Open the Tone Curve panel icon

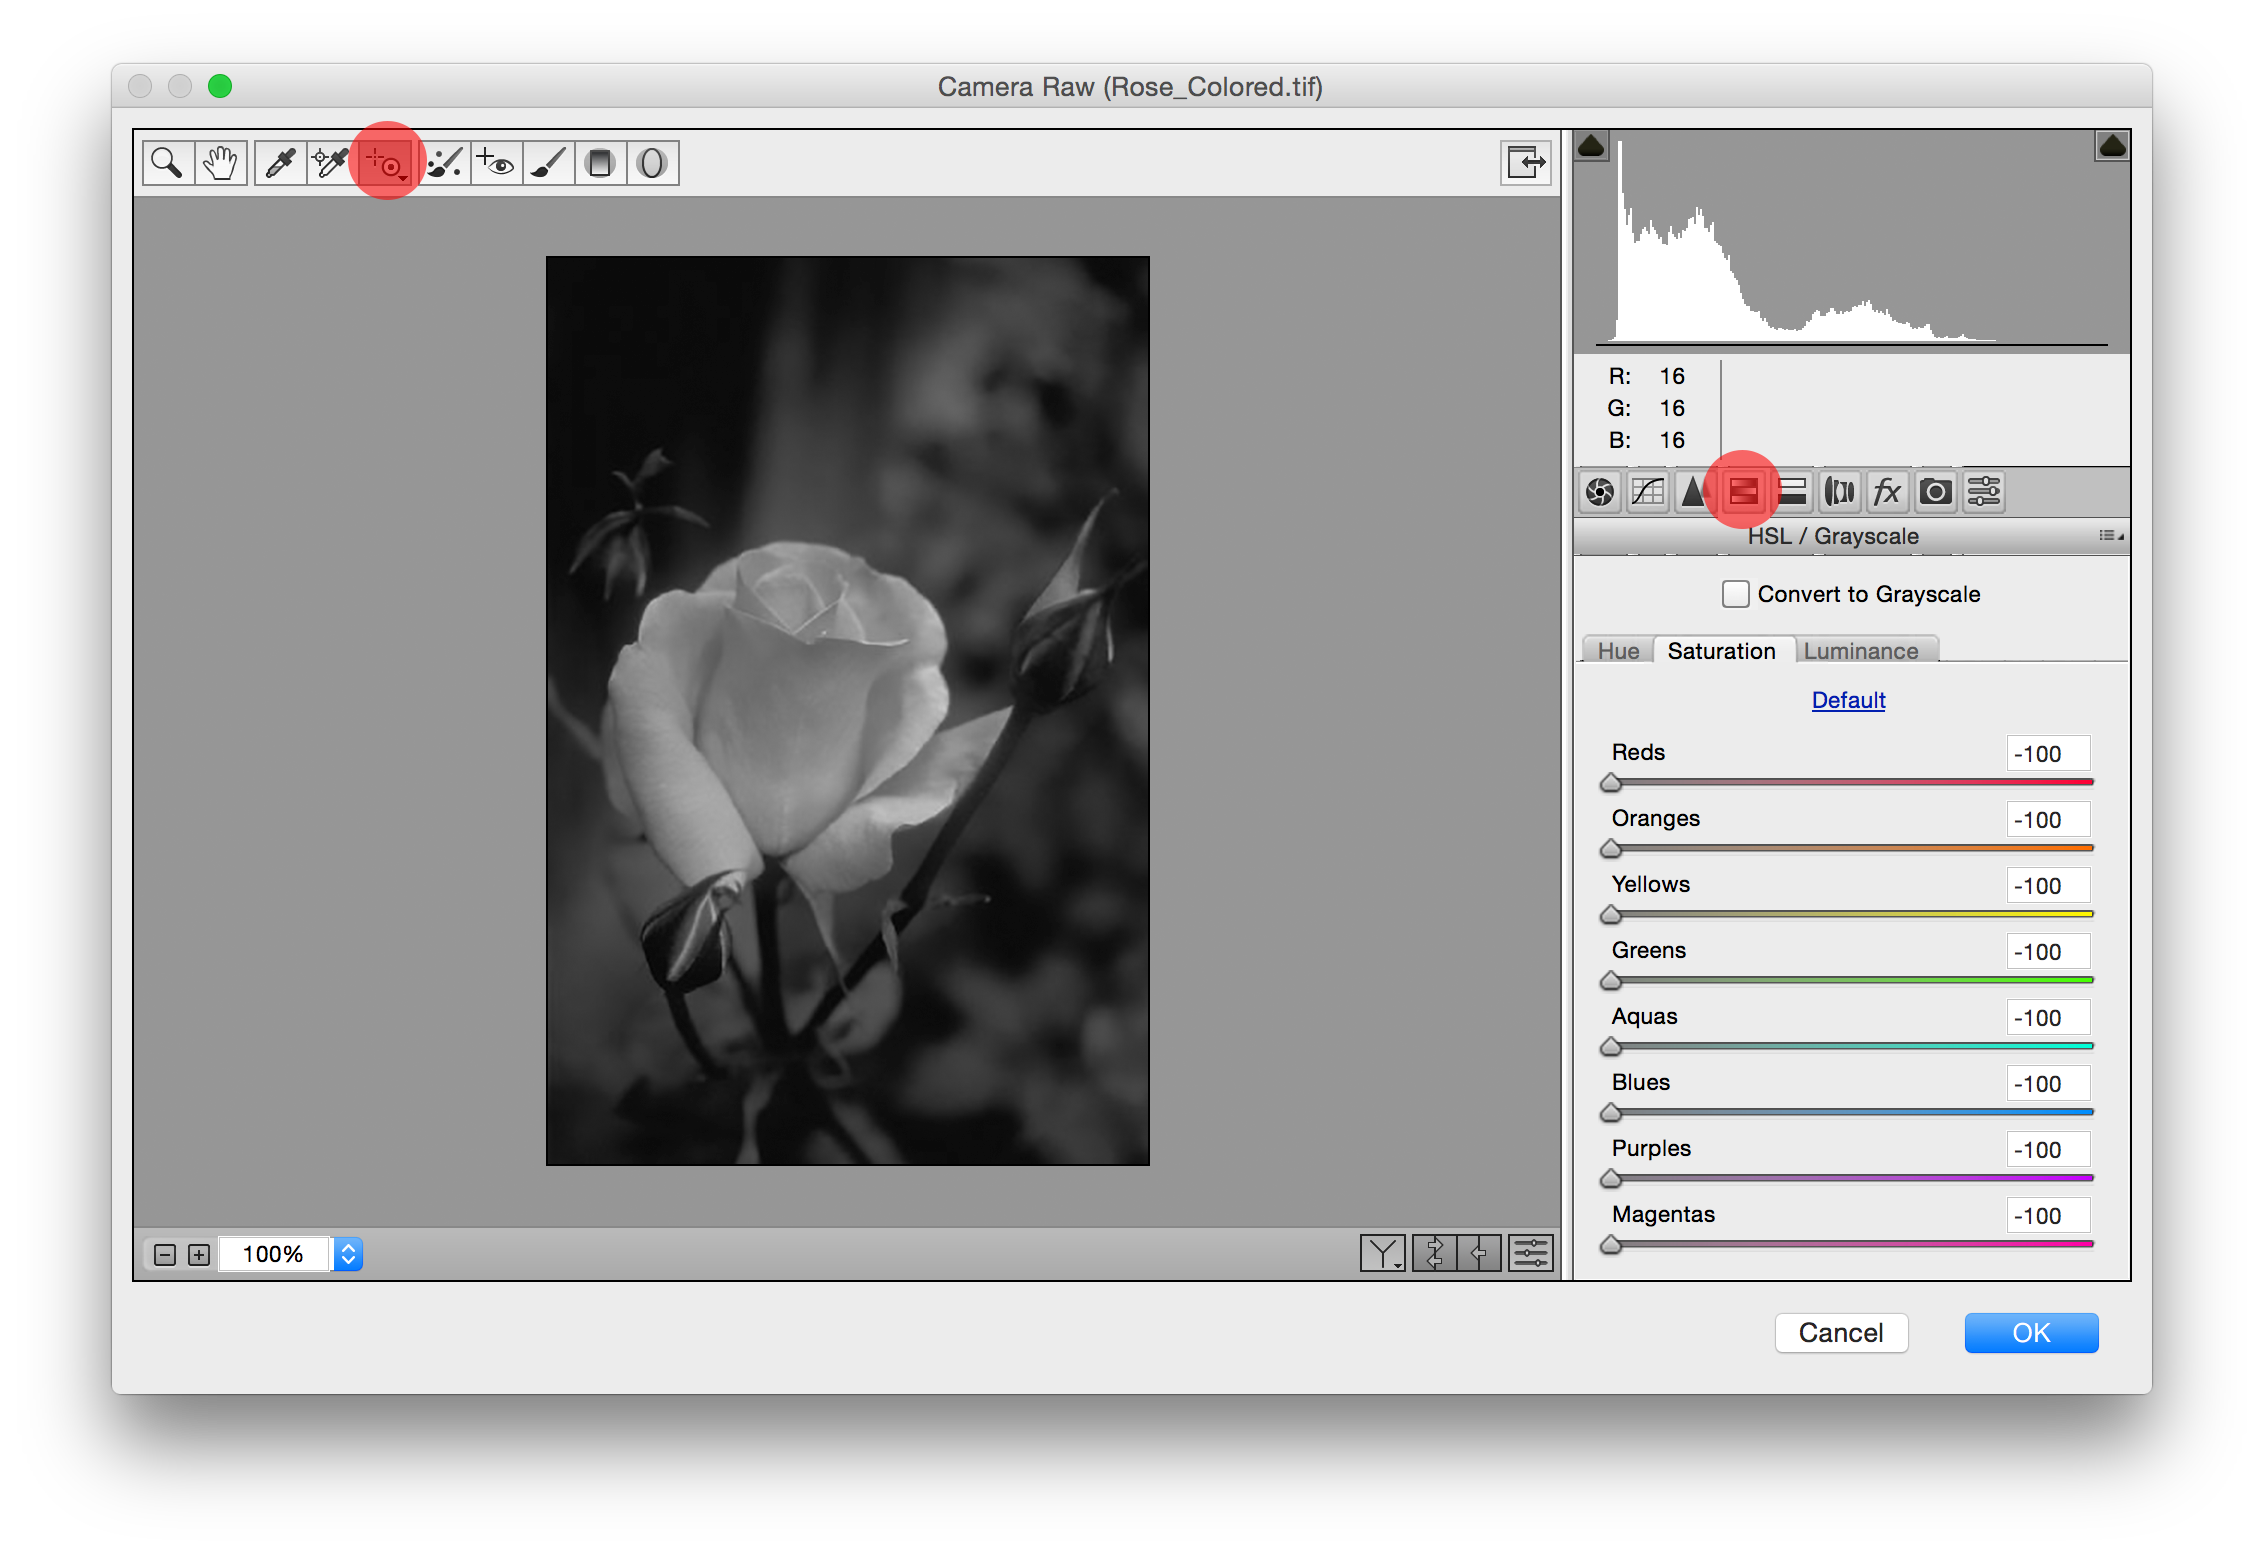coord(1647,492)
